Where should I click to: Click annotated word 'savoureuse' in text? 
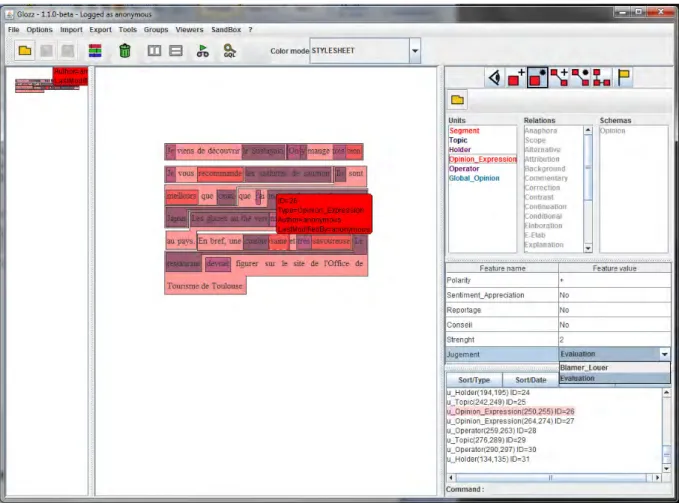tap(331, 241)
